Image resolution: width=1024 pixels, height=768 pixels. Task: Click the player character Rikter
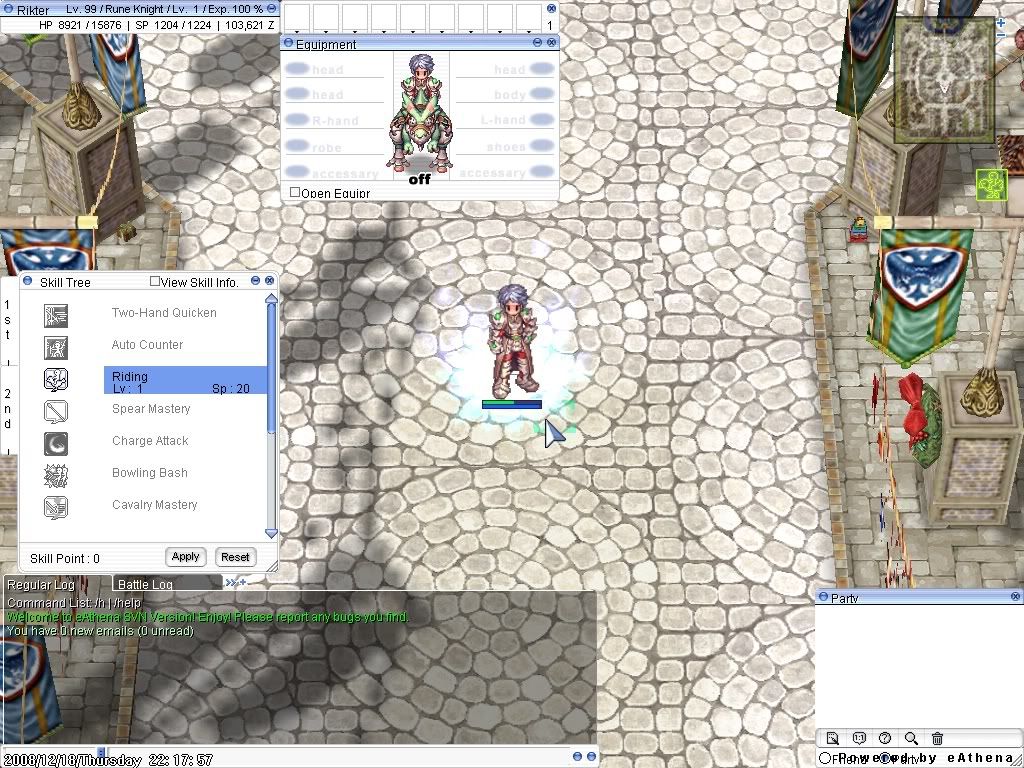tap(514, 342)
